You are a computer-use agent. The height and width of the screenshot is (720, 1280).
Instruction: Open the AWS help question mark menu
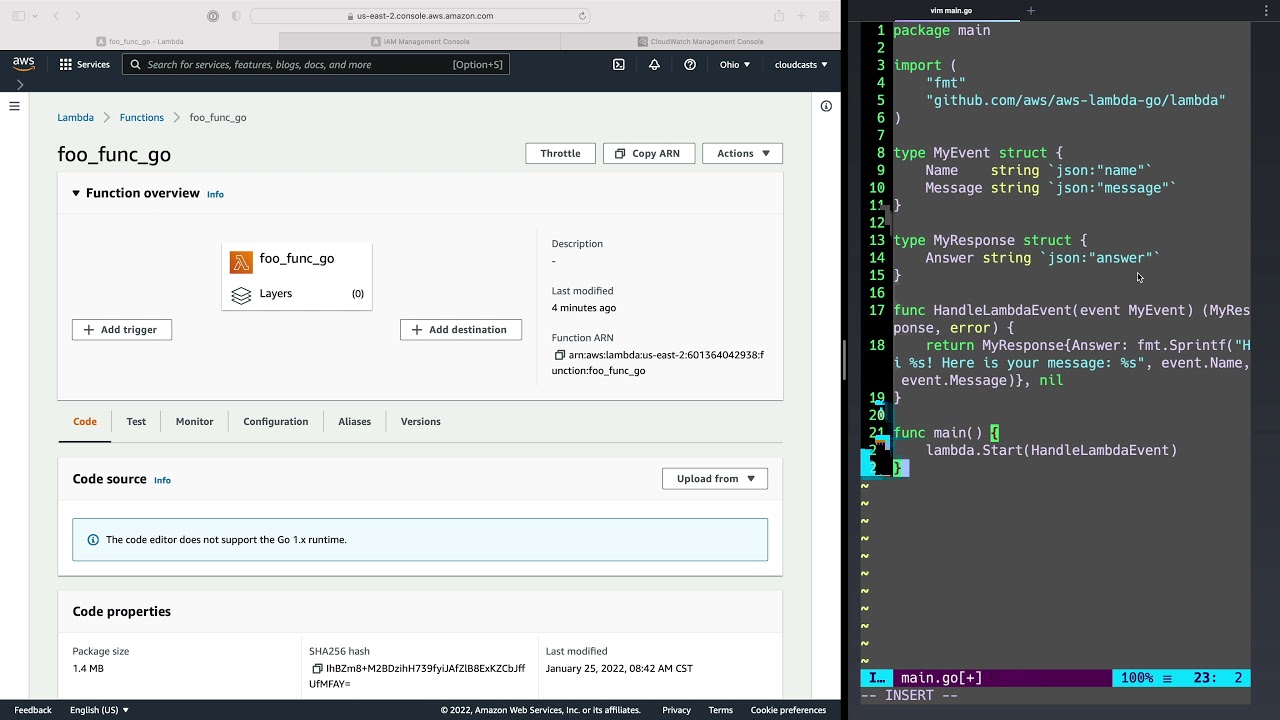coord(690,64)
